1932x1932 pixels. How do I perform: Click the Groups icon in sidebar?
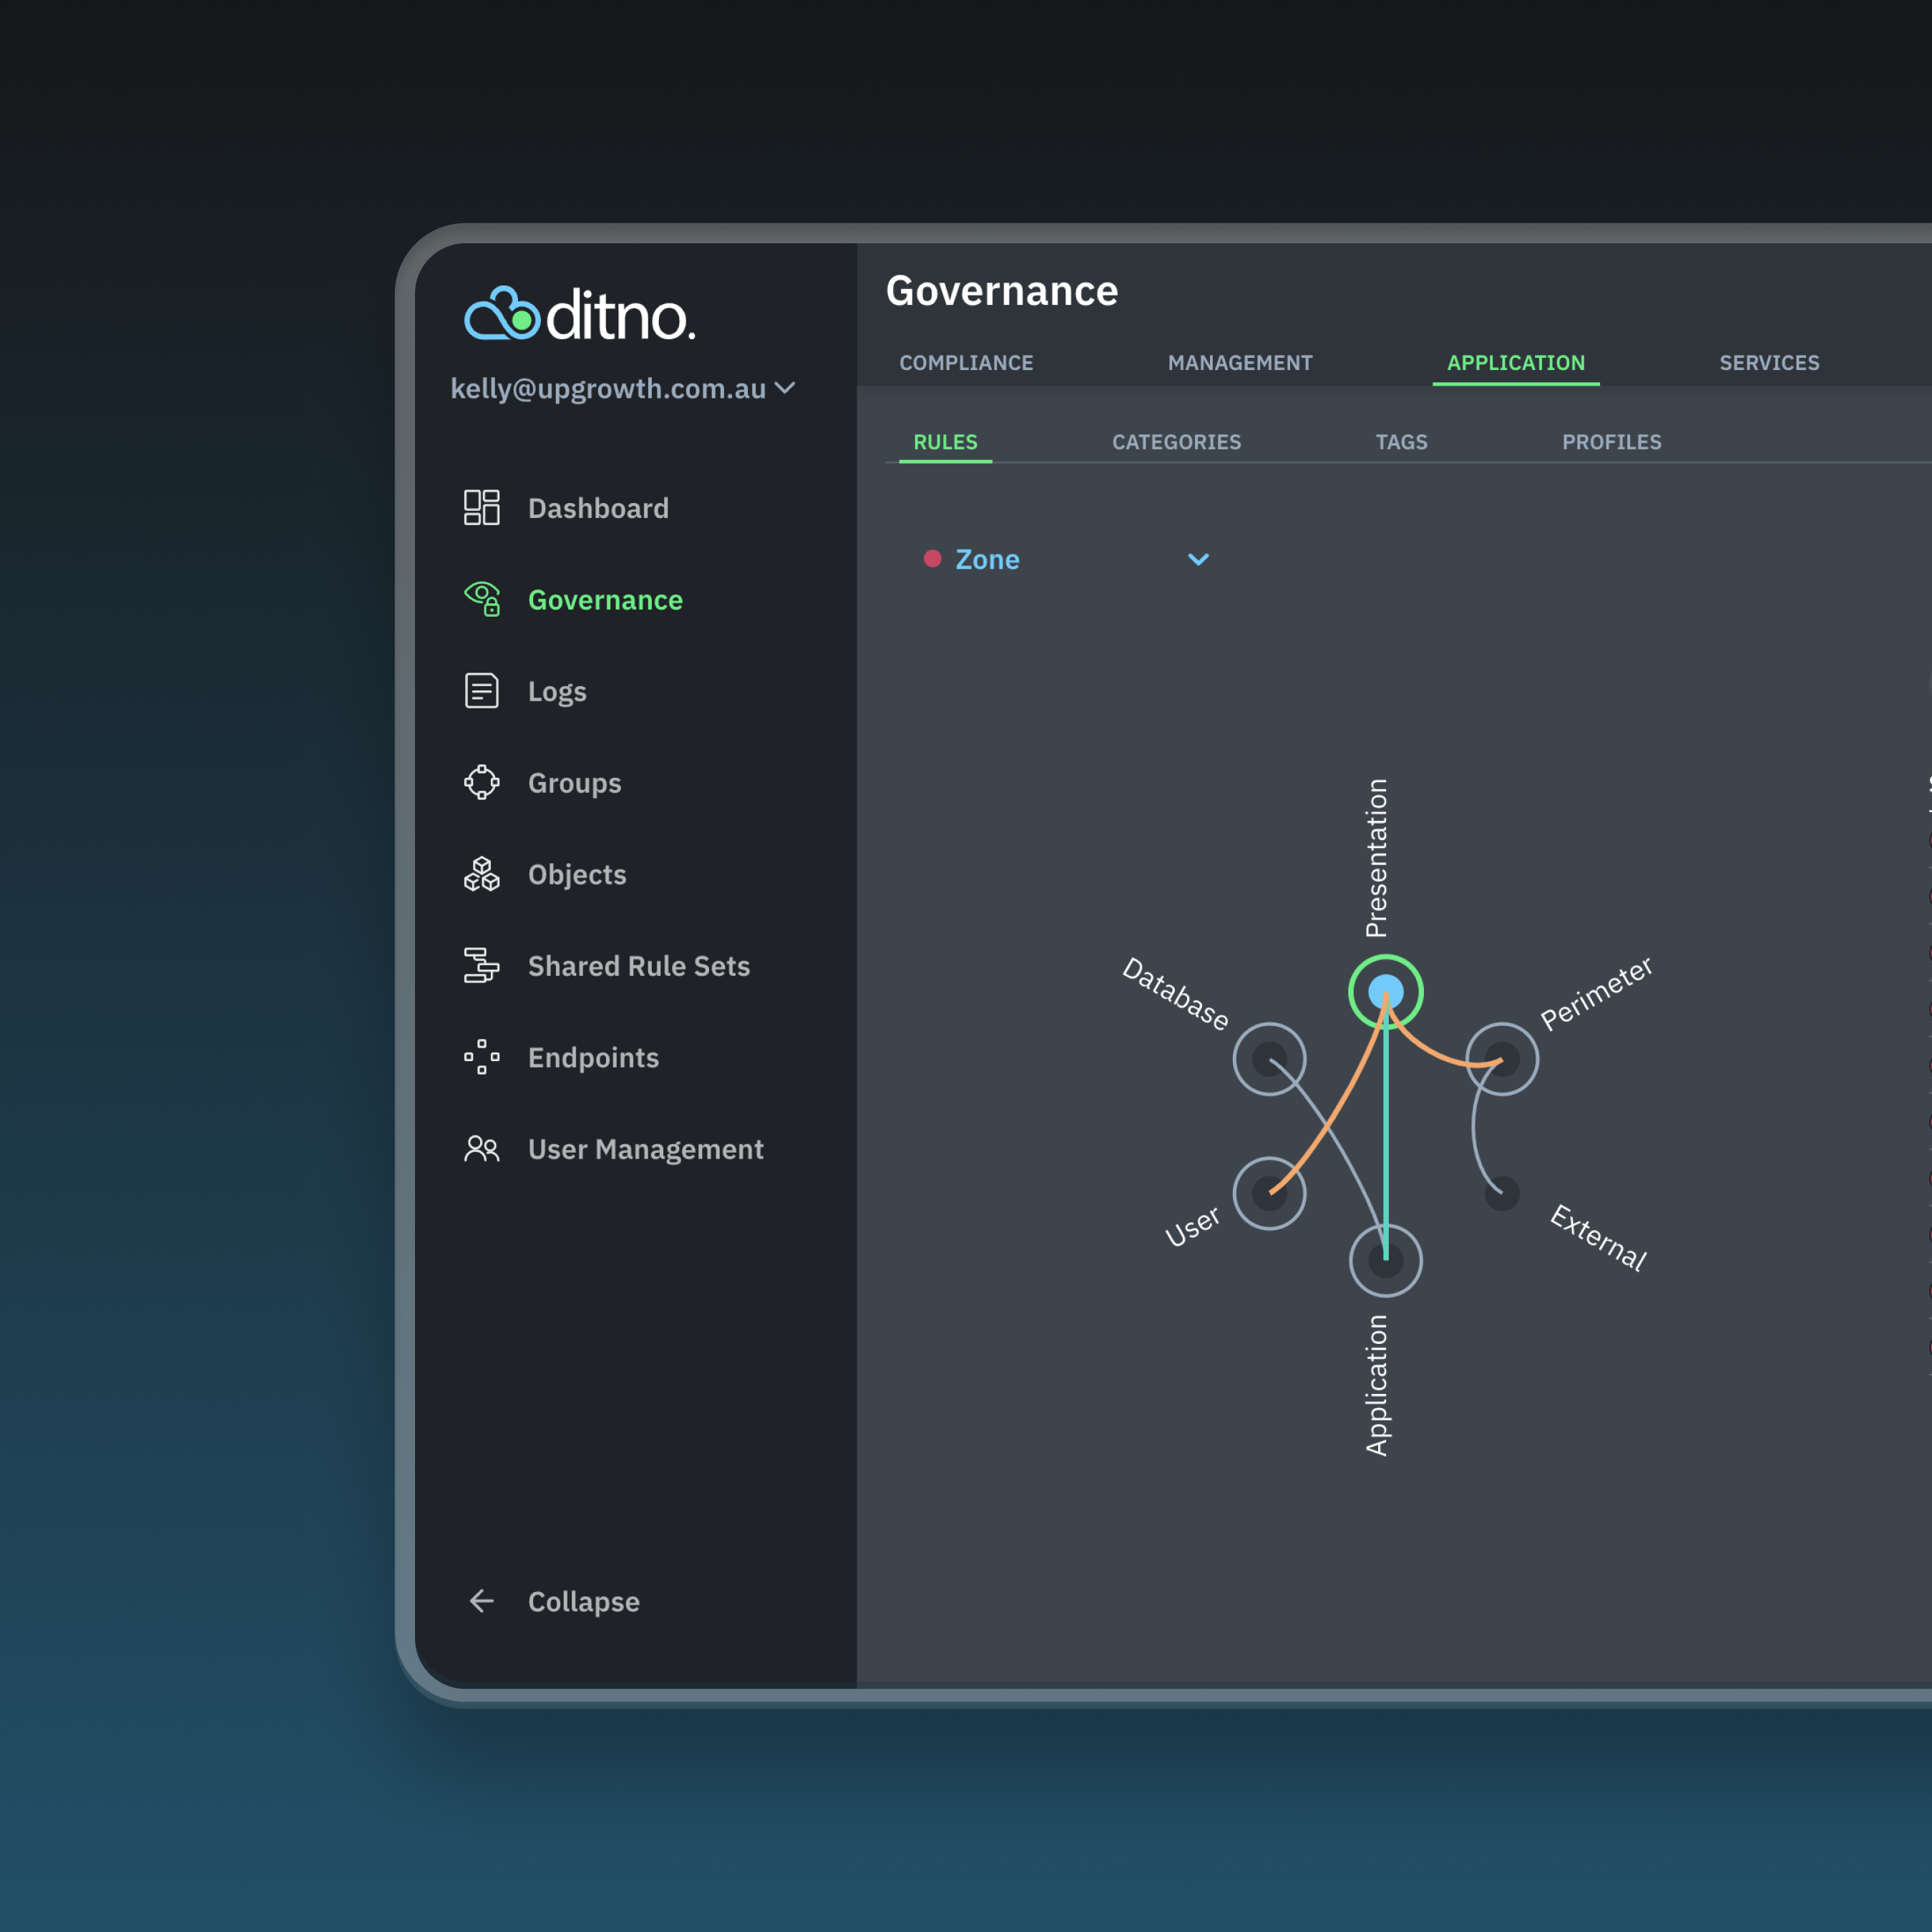point(482,782)
